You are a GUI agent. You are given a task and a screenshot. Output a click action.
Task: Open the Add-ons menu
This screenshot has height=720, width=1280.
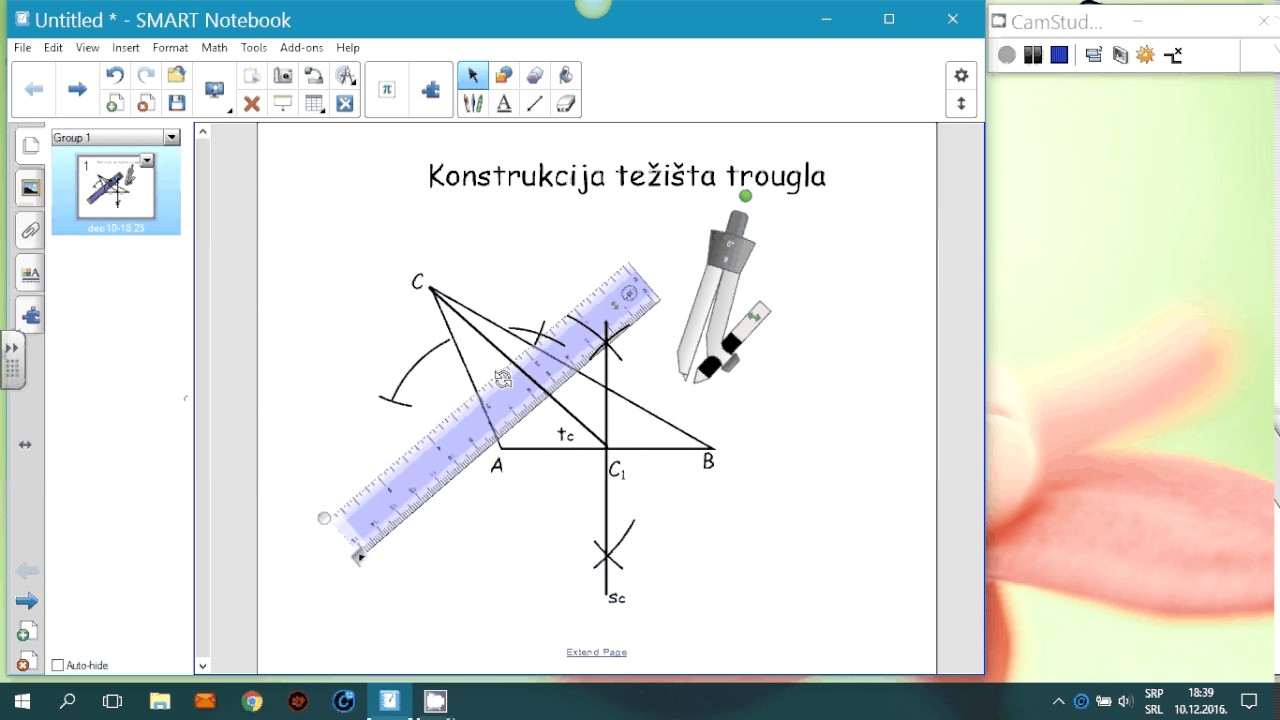coord(301,47)
